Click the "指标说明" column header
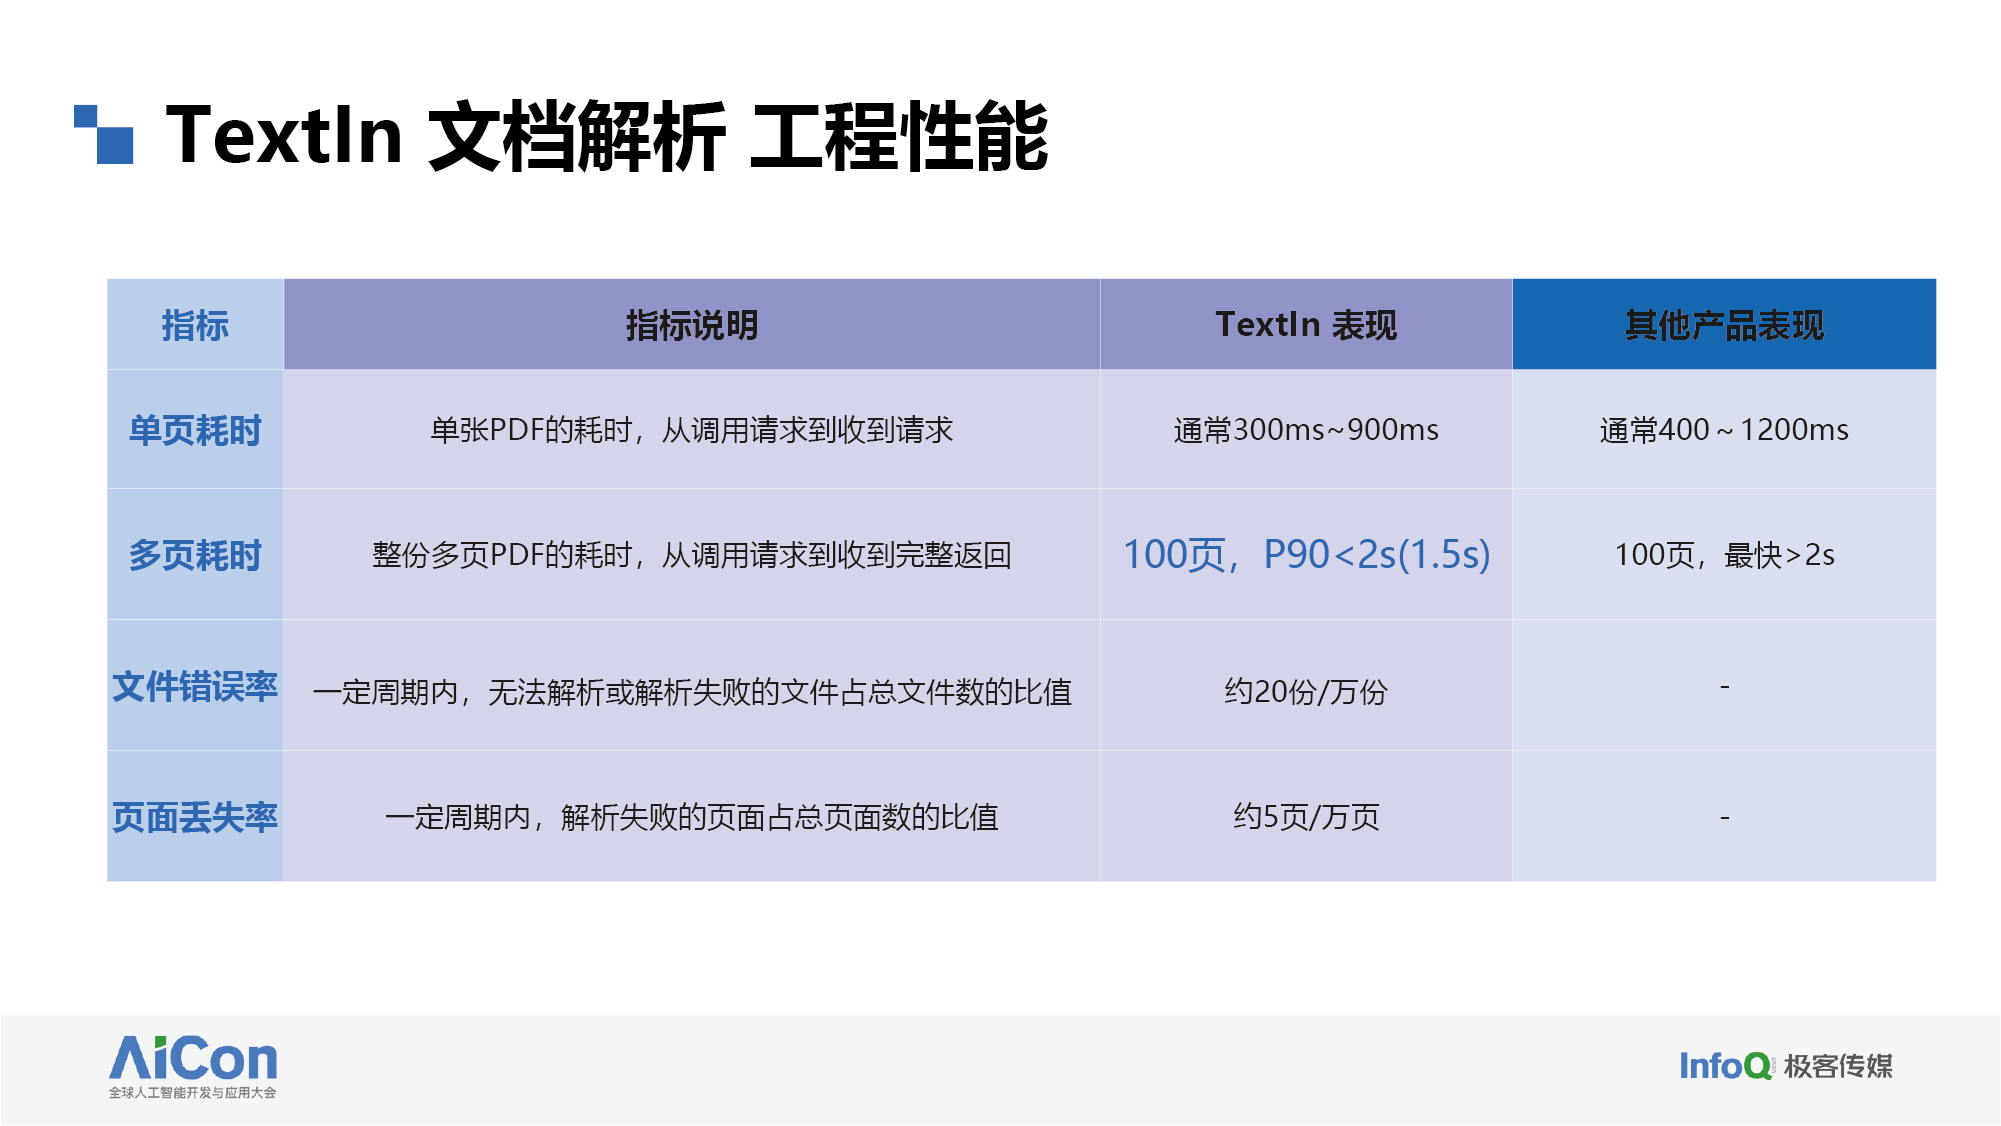Image resolution: width=2001 pixels, height=1126 pixels. (x=692, y=325)
